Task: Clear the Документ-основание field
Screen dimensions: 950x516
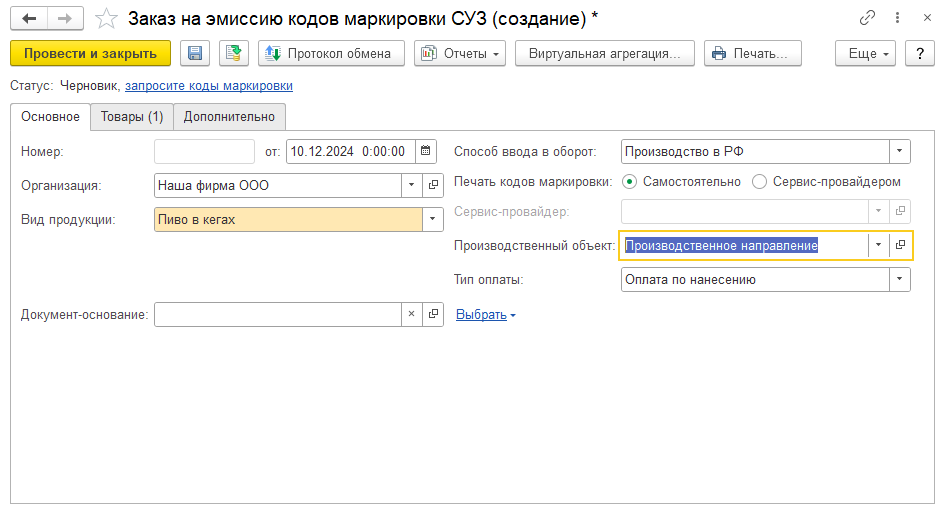Action: (411, 314)
